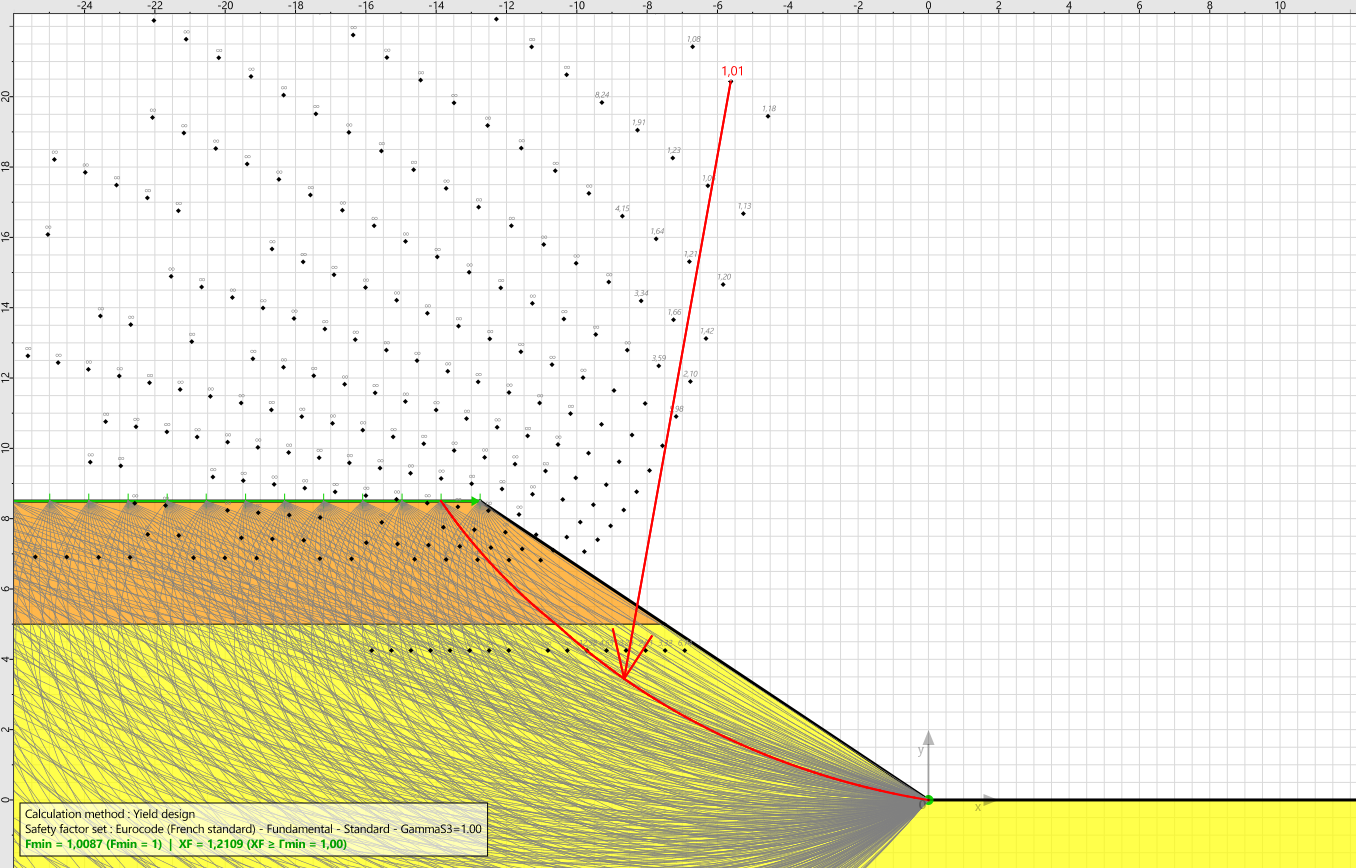Click the 1,20 safety factor label
This screenshot has height=868, width=1356.
pyautogui.click(x=724, y=277)
